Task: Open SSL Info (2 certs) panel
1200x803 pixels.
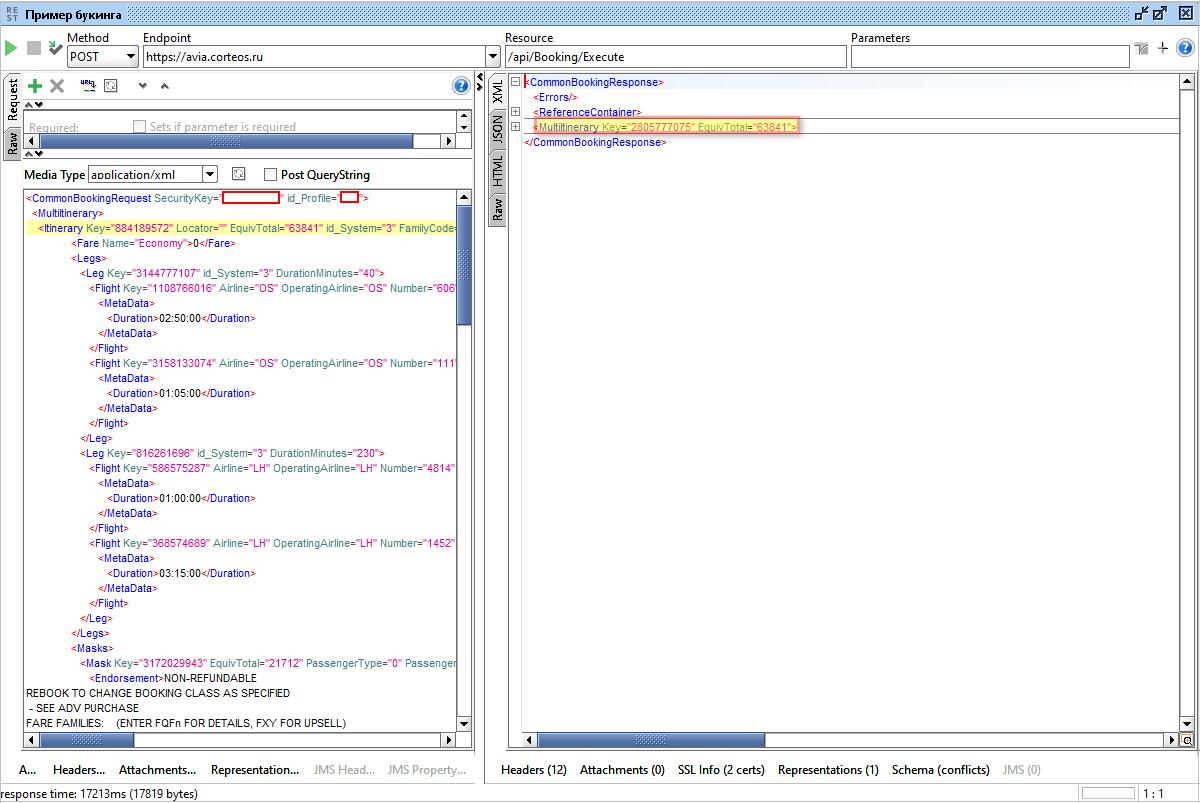Action: [720, 770]
